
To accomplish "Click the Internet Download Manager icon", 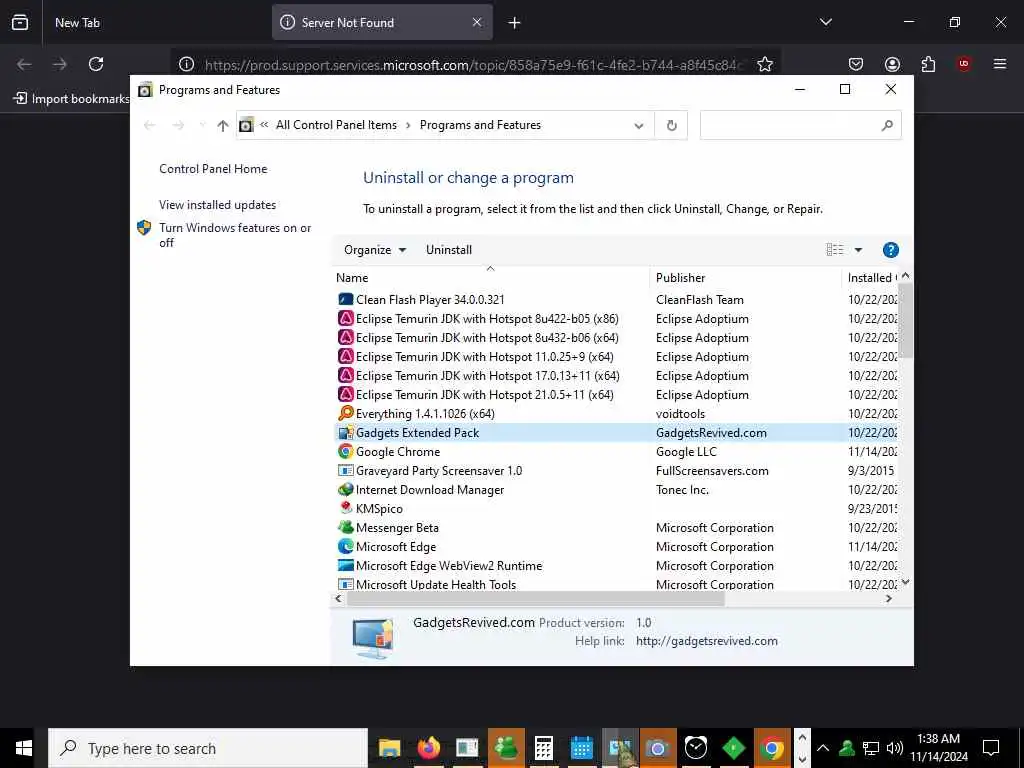I will pos(345,489).
